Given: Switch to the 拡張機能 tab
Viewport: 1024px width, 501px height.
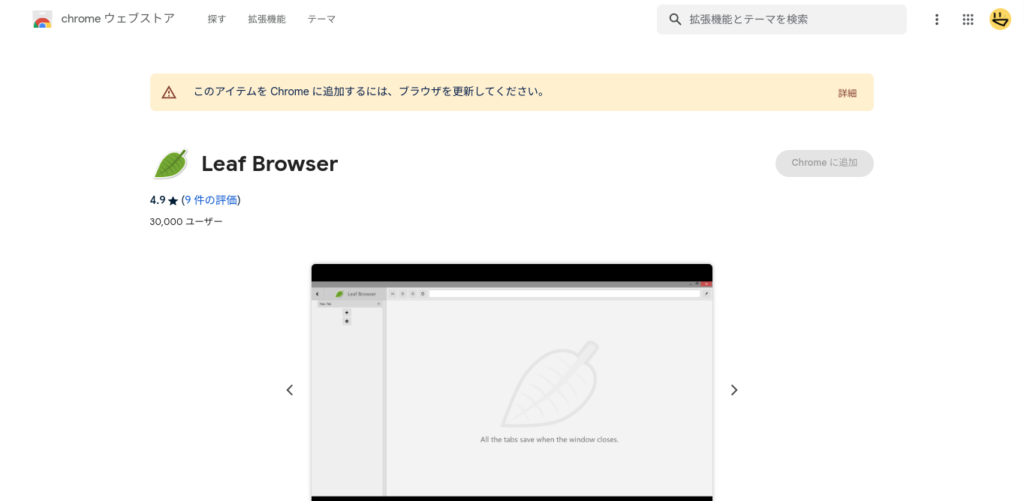Looking at the screenshot, I should pyautogui.click(x=267, y=19).
